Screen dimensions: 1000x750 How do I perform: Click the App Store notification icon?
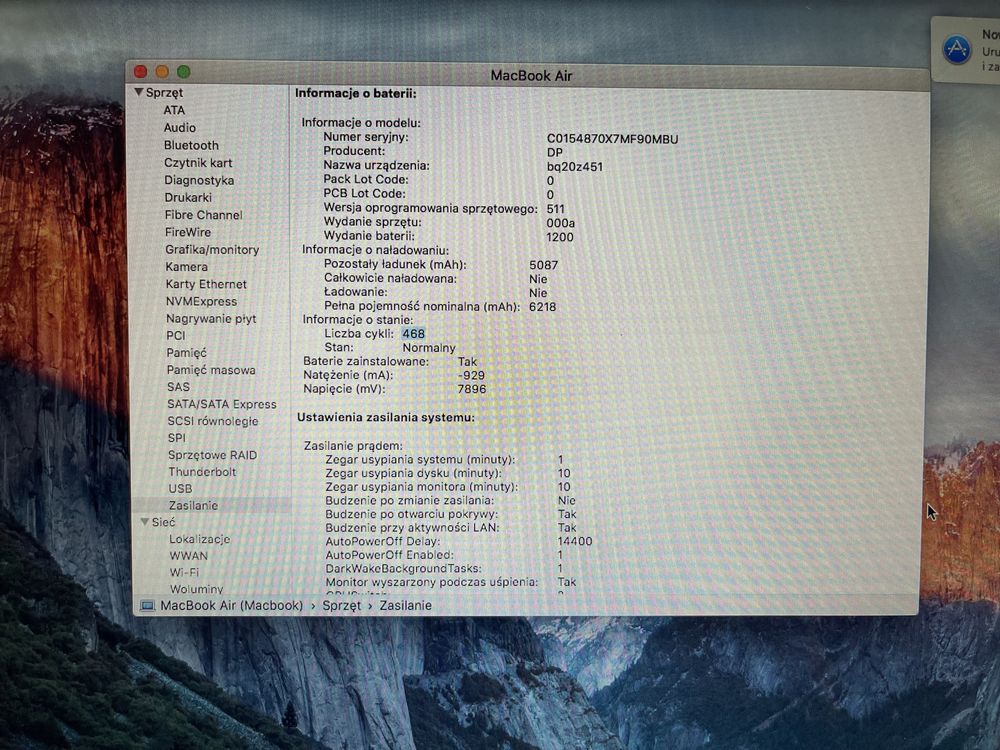click(957, 49)
